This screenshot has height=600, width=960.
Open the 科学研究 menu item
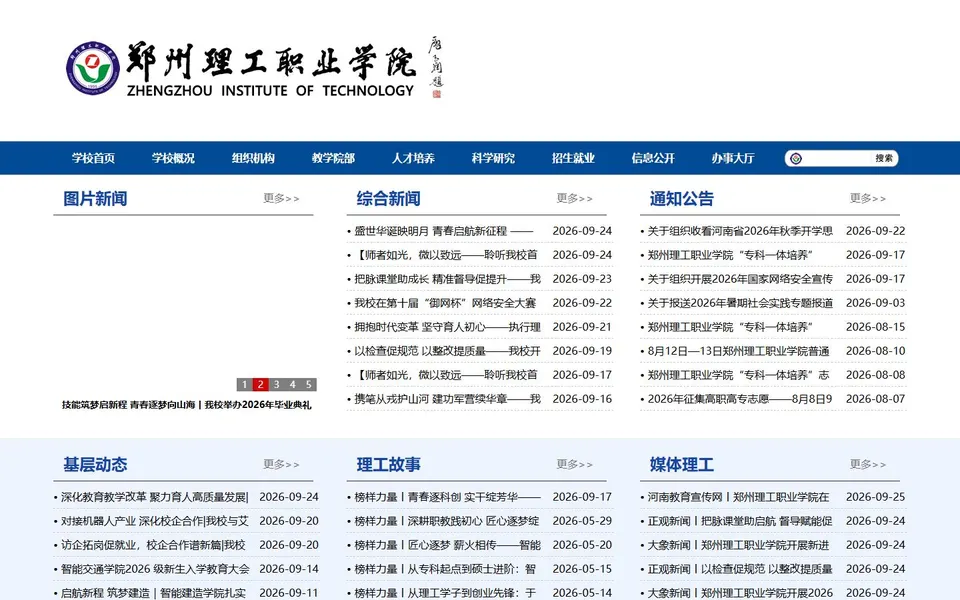(x=493, y=158)
